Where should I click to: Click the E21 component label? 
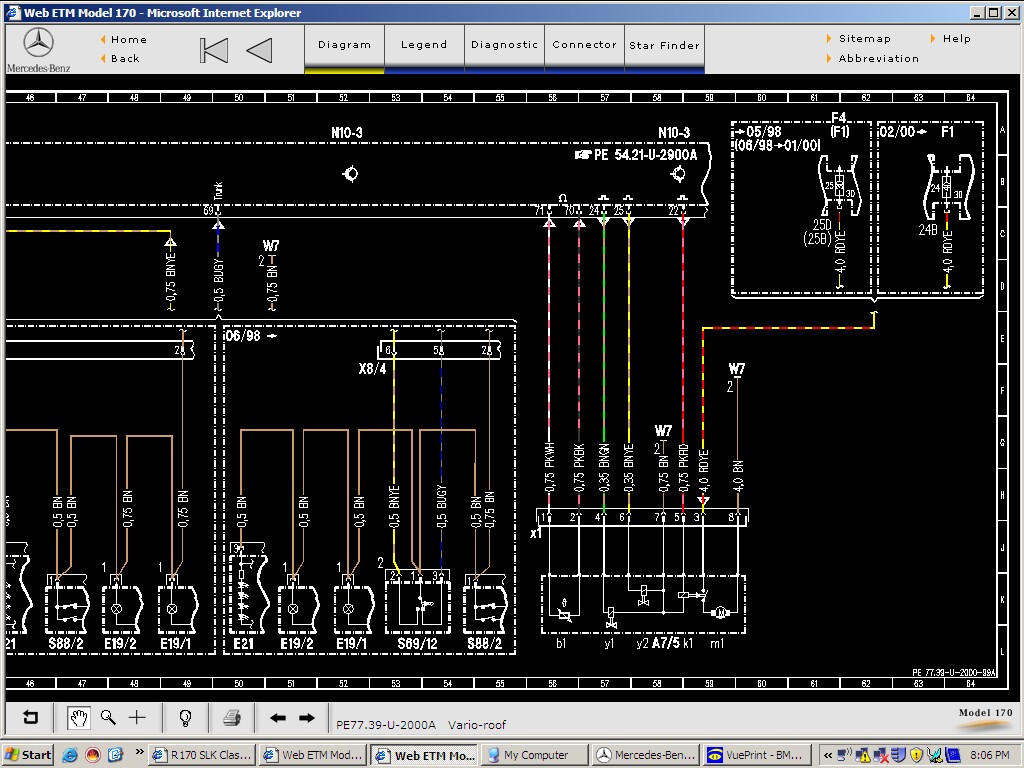pos(243,644)
